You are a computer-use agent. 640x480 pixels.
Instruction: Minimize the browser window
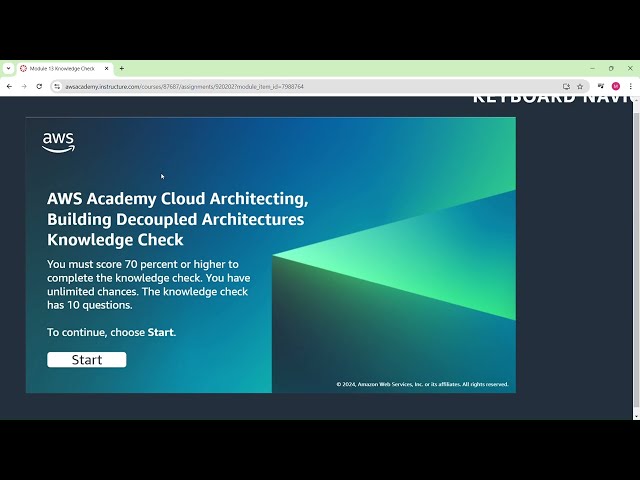click(592, 69)
